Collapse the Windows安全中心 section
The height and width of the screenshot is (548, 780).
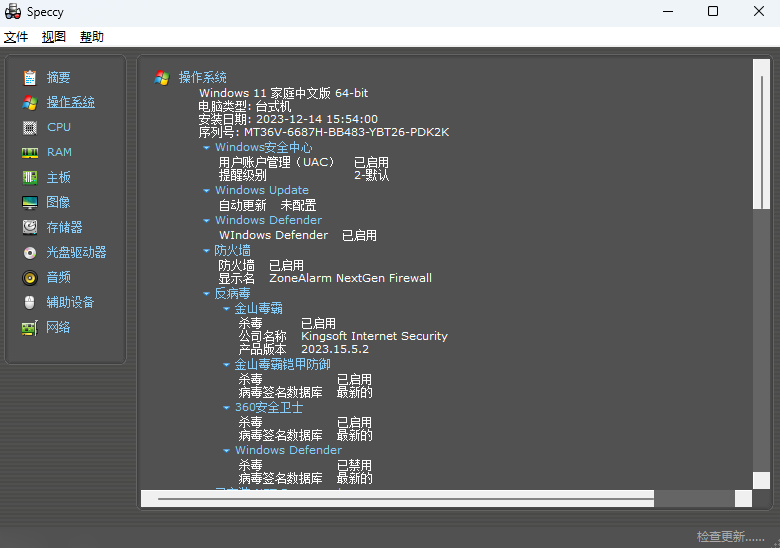[x=207, y=148]
